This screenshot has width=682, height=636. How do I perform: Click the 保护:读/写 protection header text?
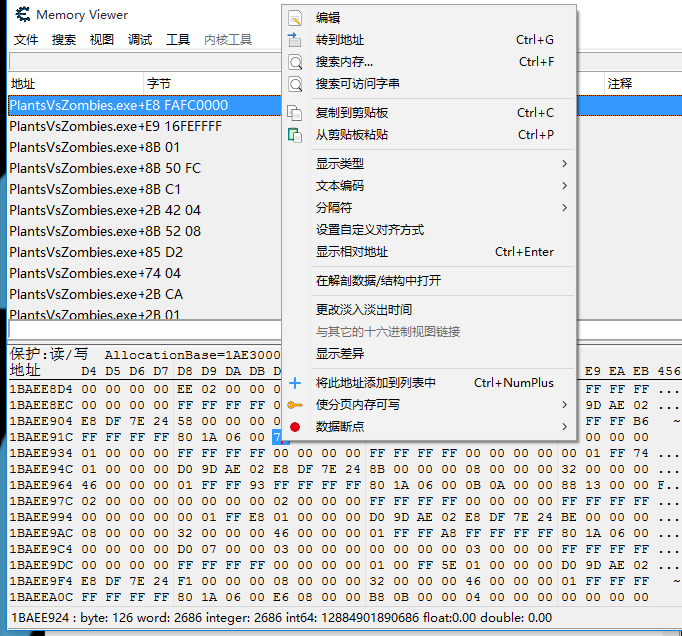coord(49,354)
